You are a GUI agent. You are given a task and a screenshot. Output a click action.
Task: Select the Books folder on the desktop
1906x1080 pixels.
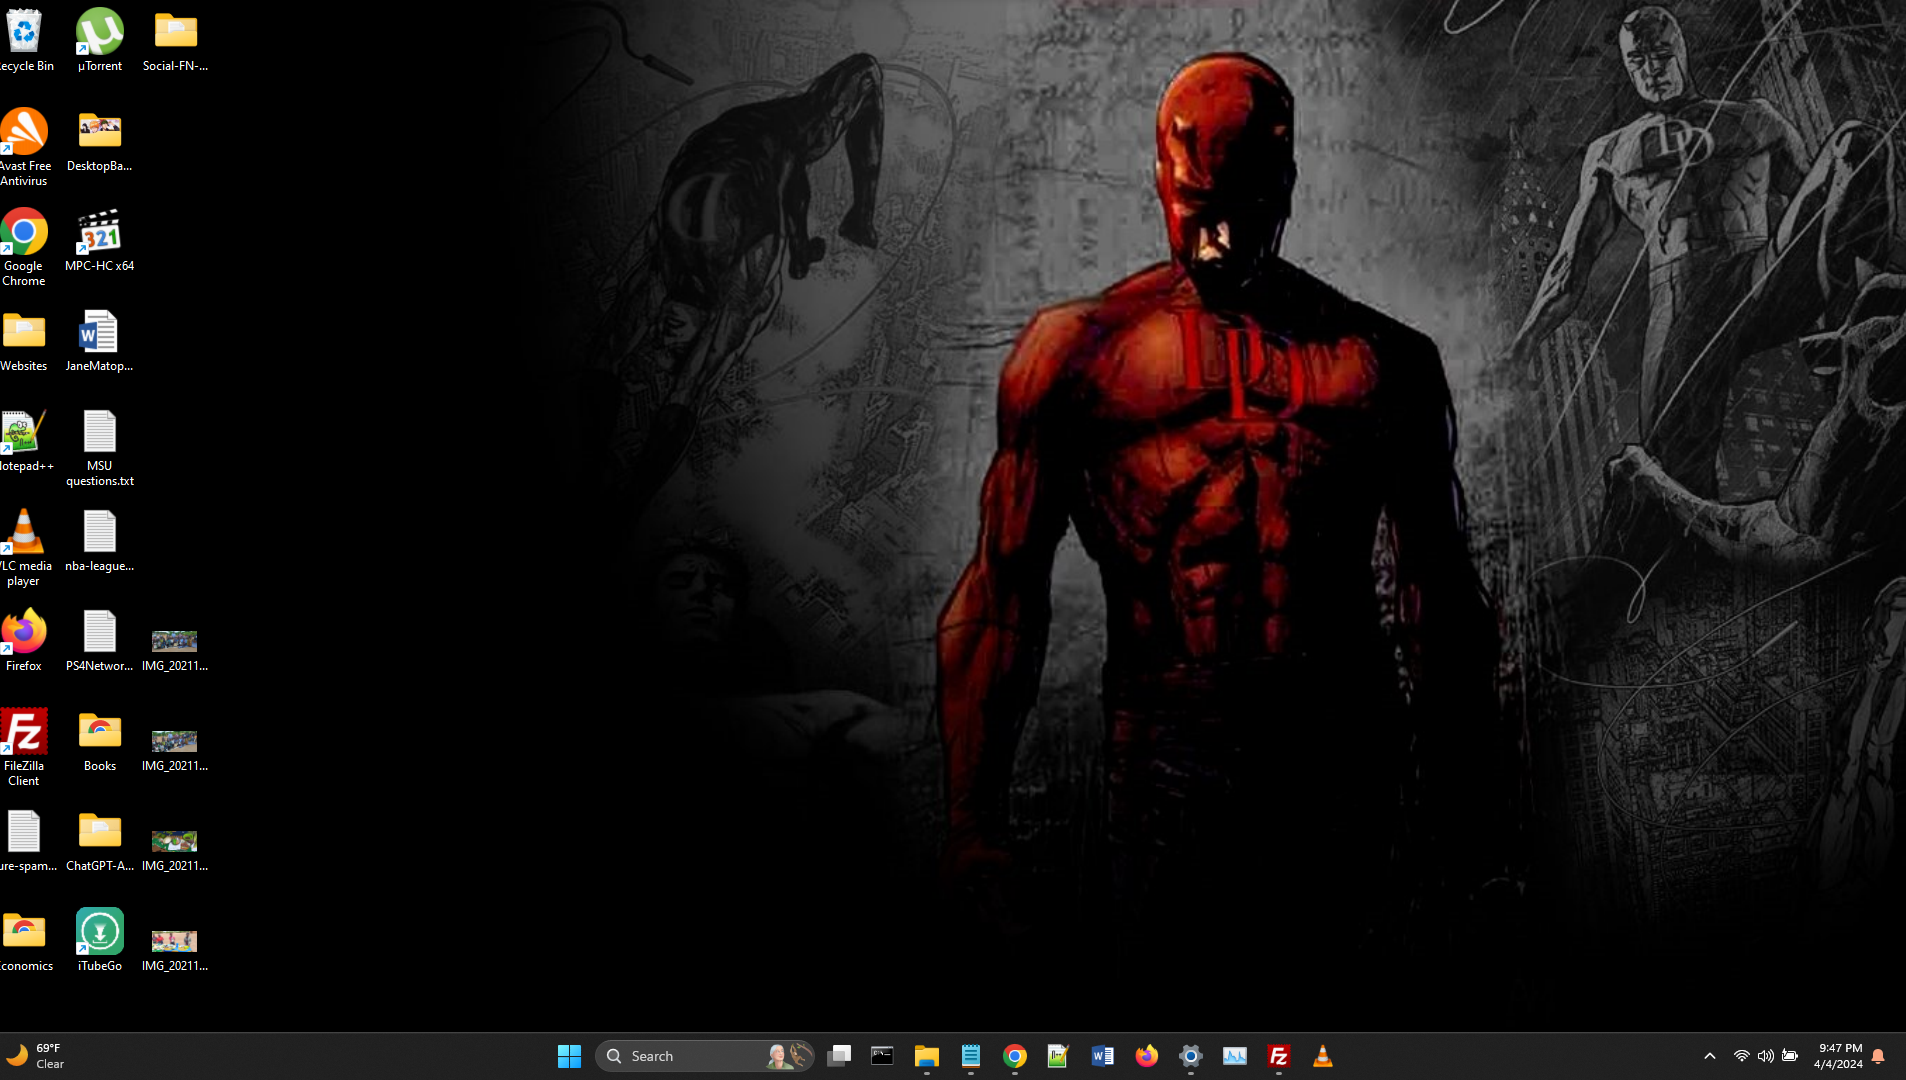[100, 740]
